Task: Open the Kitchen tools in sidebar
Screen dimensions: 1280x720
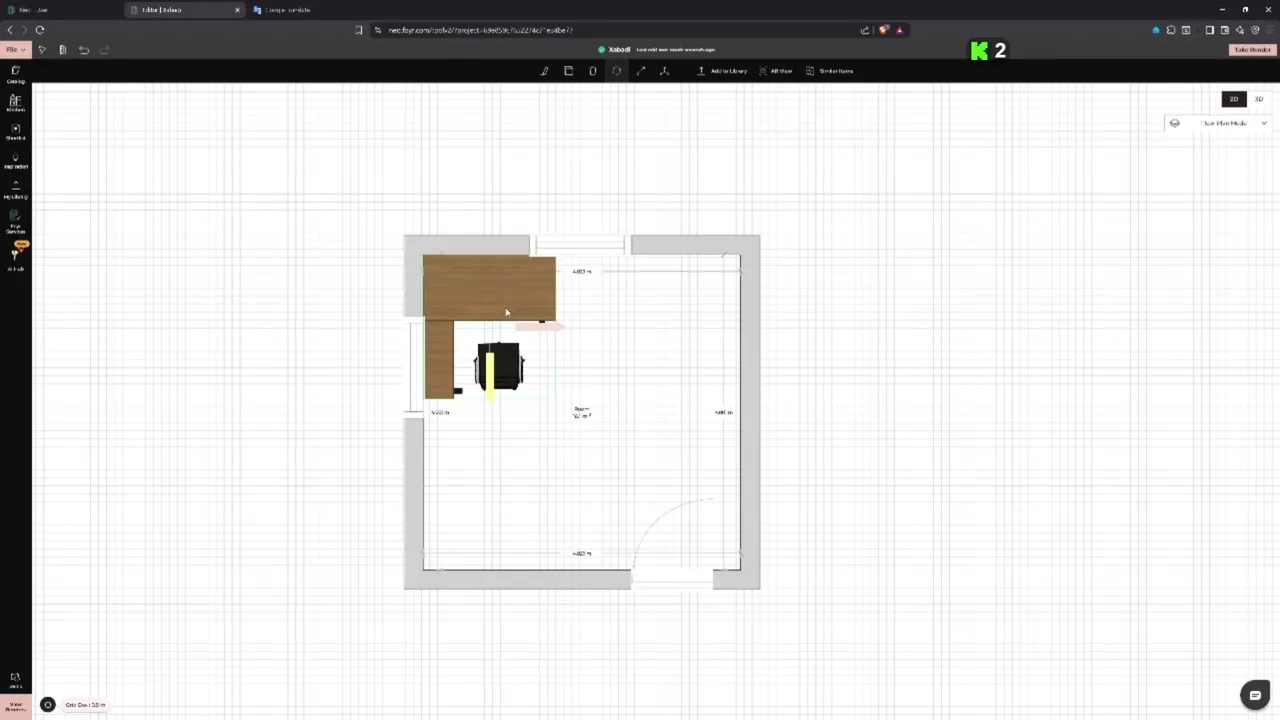Action: (x=15, y=104)
